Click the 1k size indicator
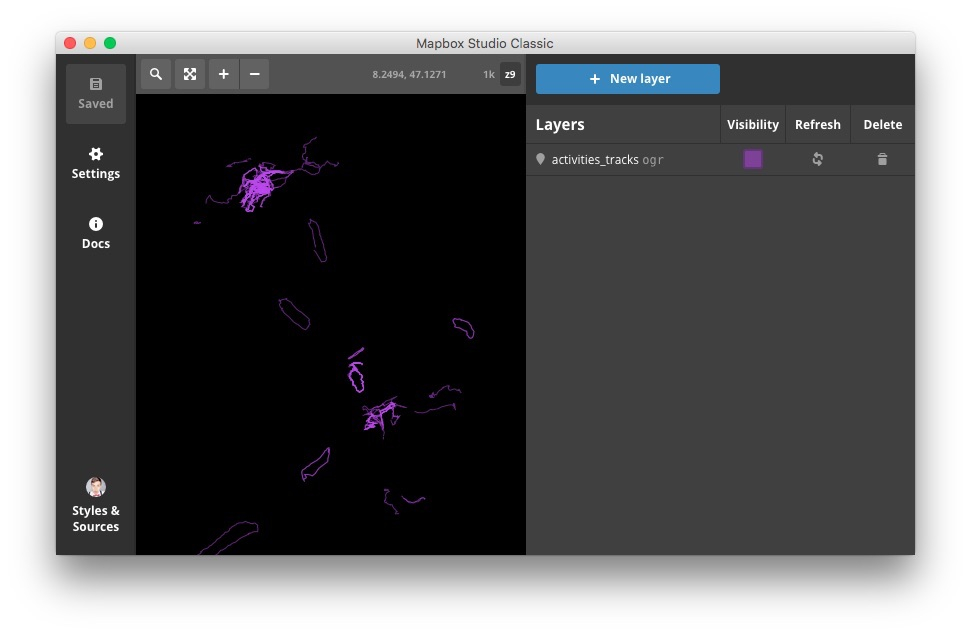This screenshot has width=971, height=635. coord(489,75)
